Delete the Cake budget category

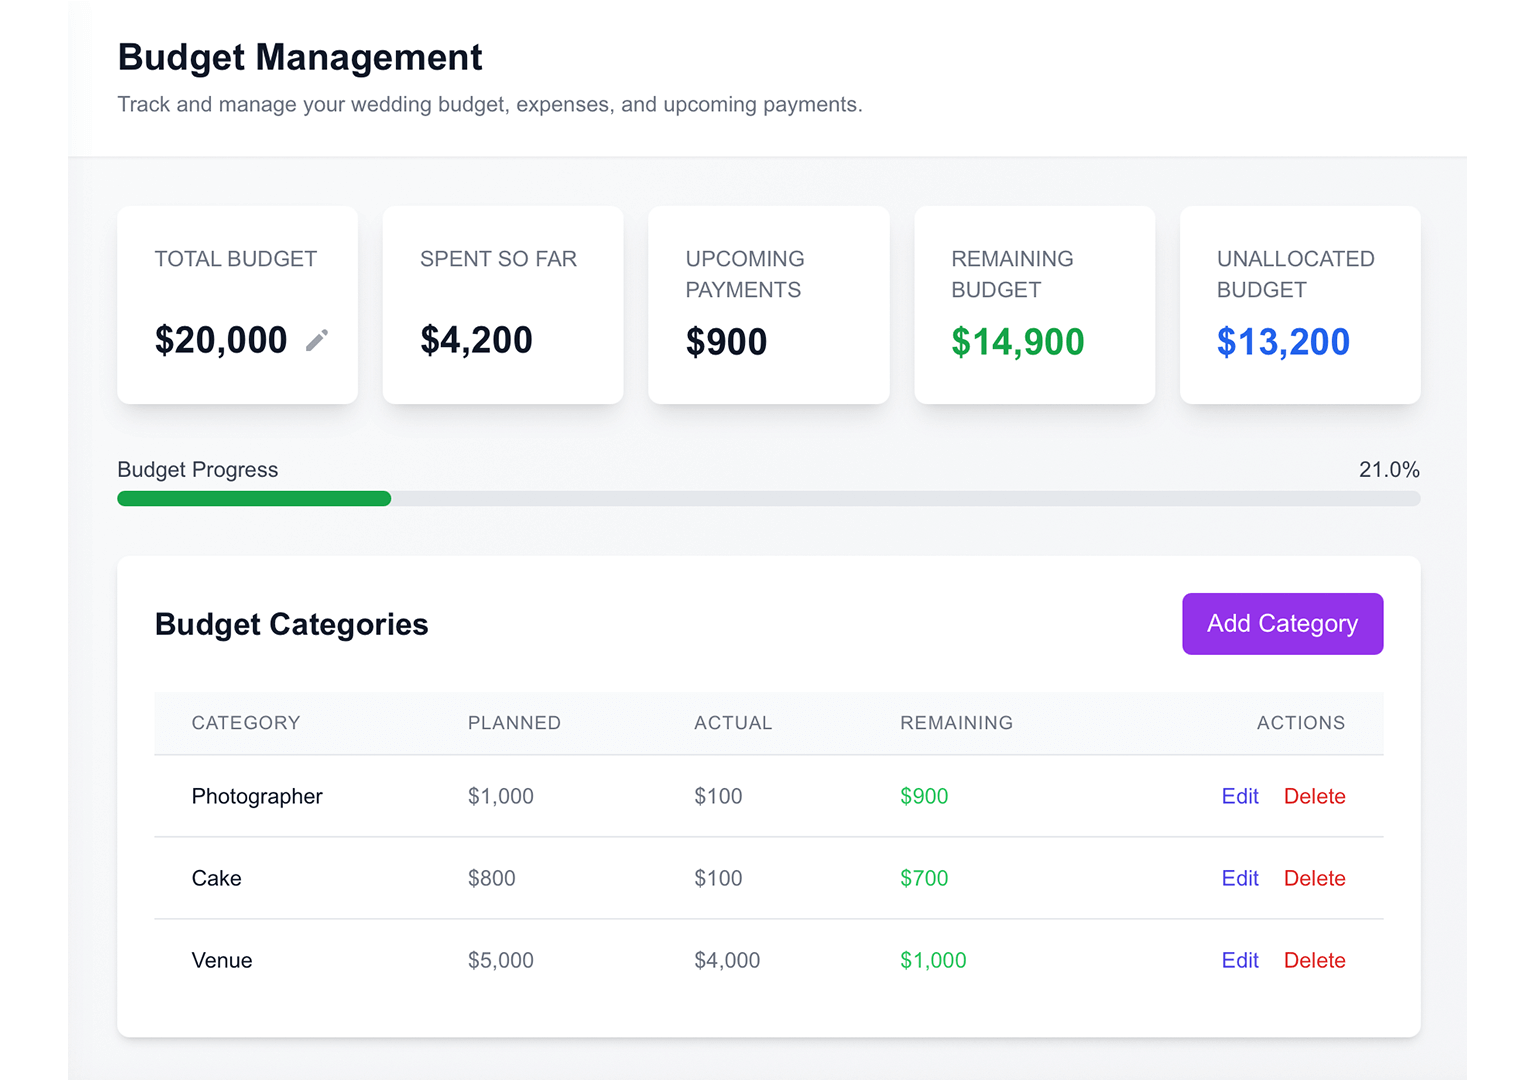[1314, 878]
